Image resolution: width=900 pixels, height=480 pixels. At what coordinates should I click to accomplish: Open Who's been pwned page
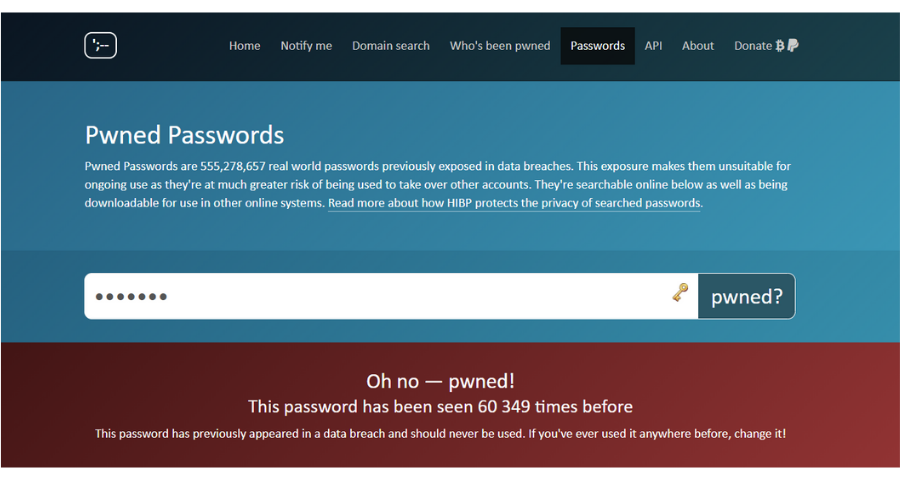pyautogui.click(x=500, y=46)
